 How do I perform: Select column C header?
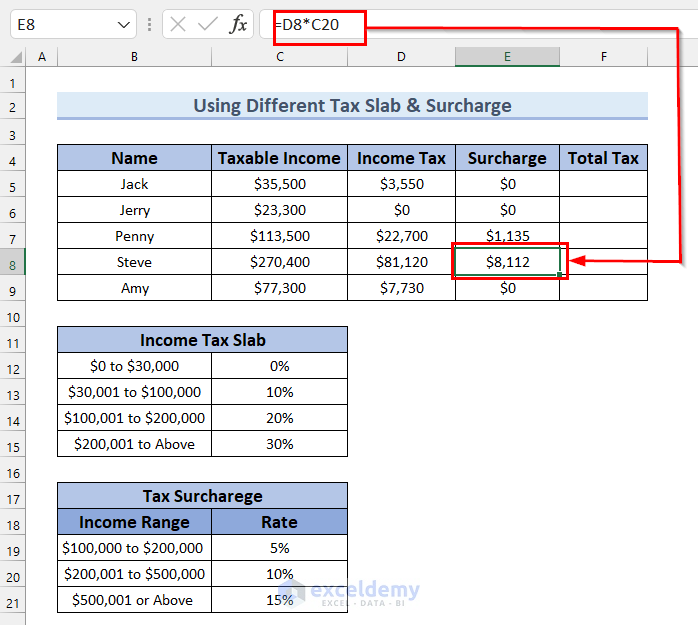click(280, 57)
